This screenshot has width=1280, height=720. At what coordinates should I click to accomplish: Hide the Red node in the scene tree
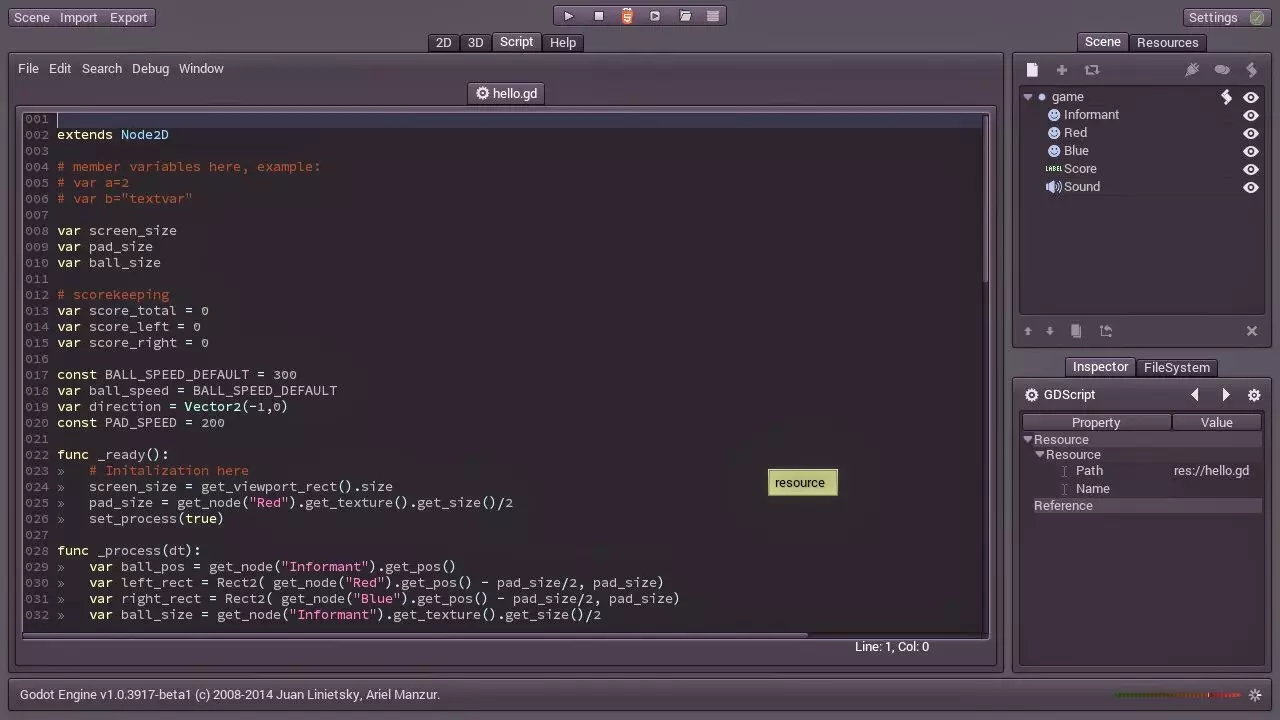(x=1251, y=133)
